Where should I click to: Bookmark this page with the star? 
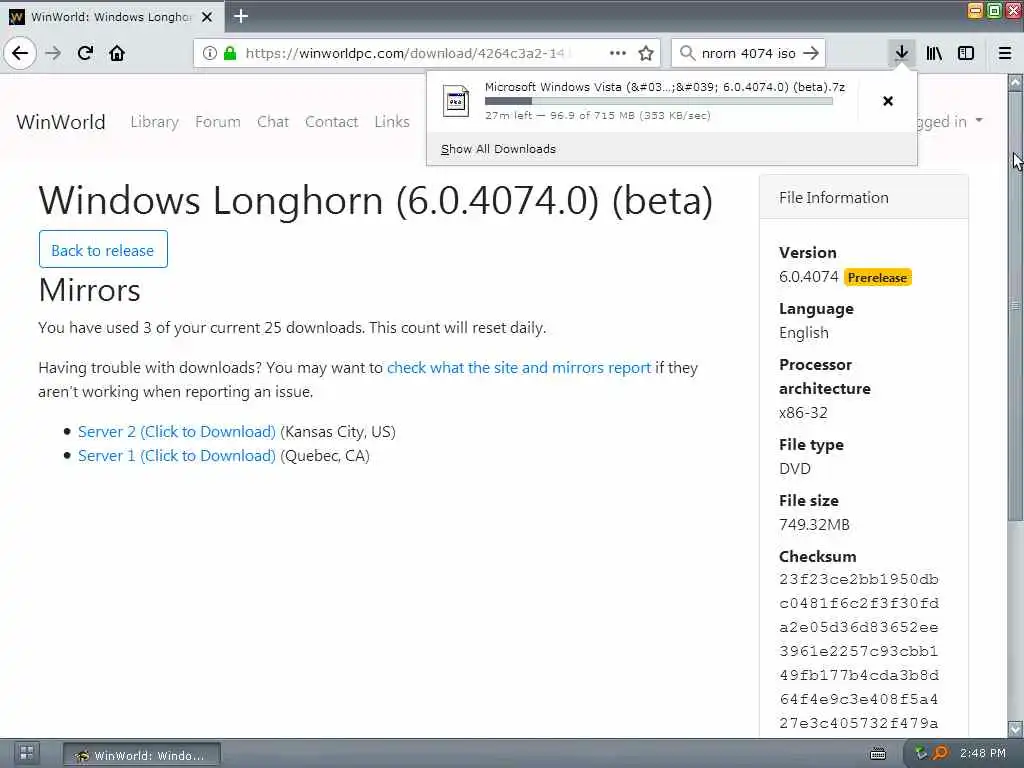(x=646, y=53)
